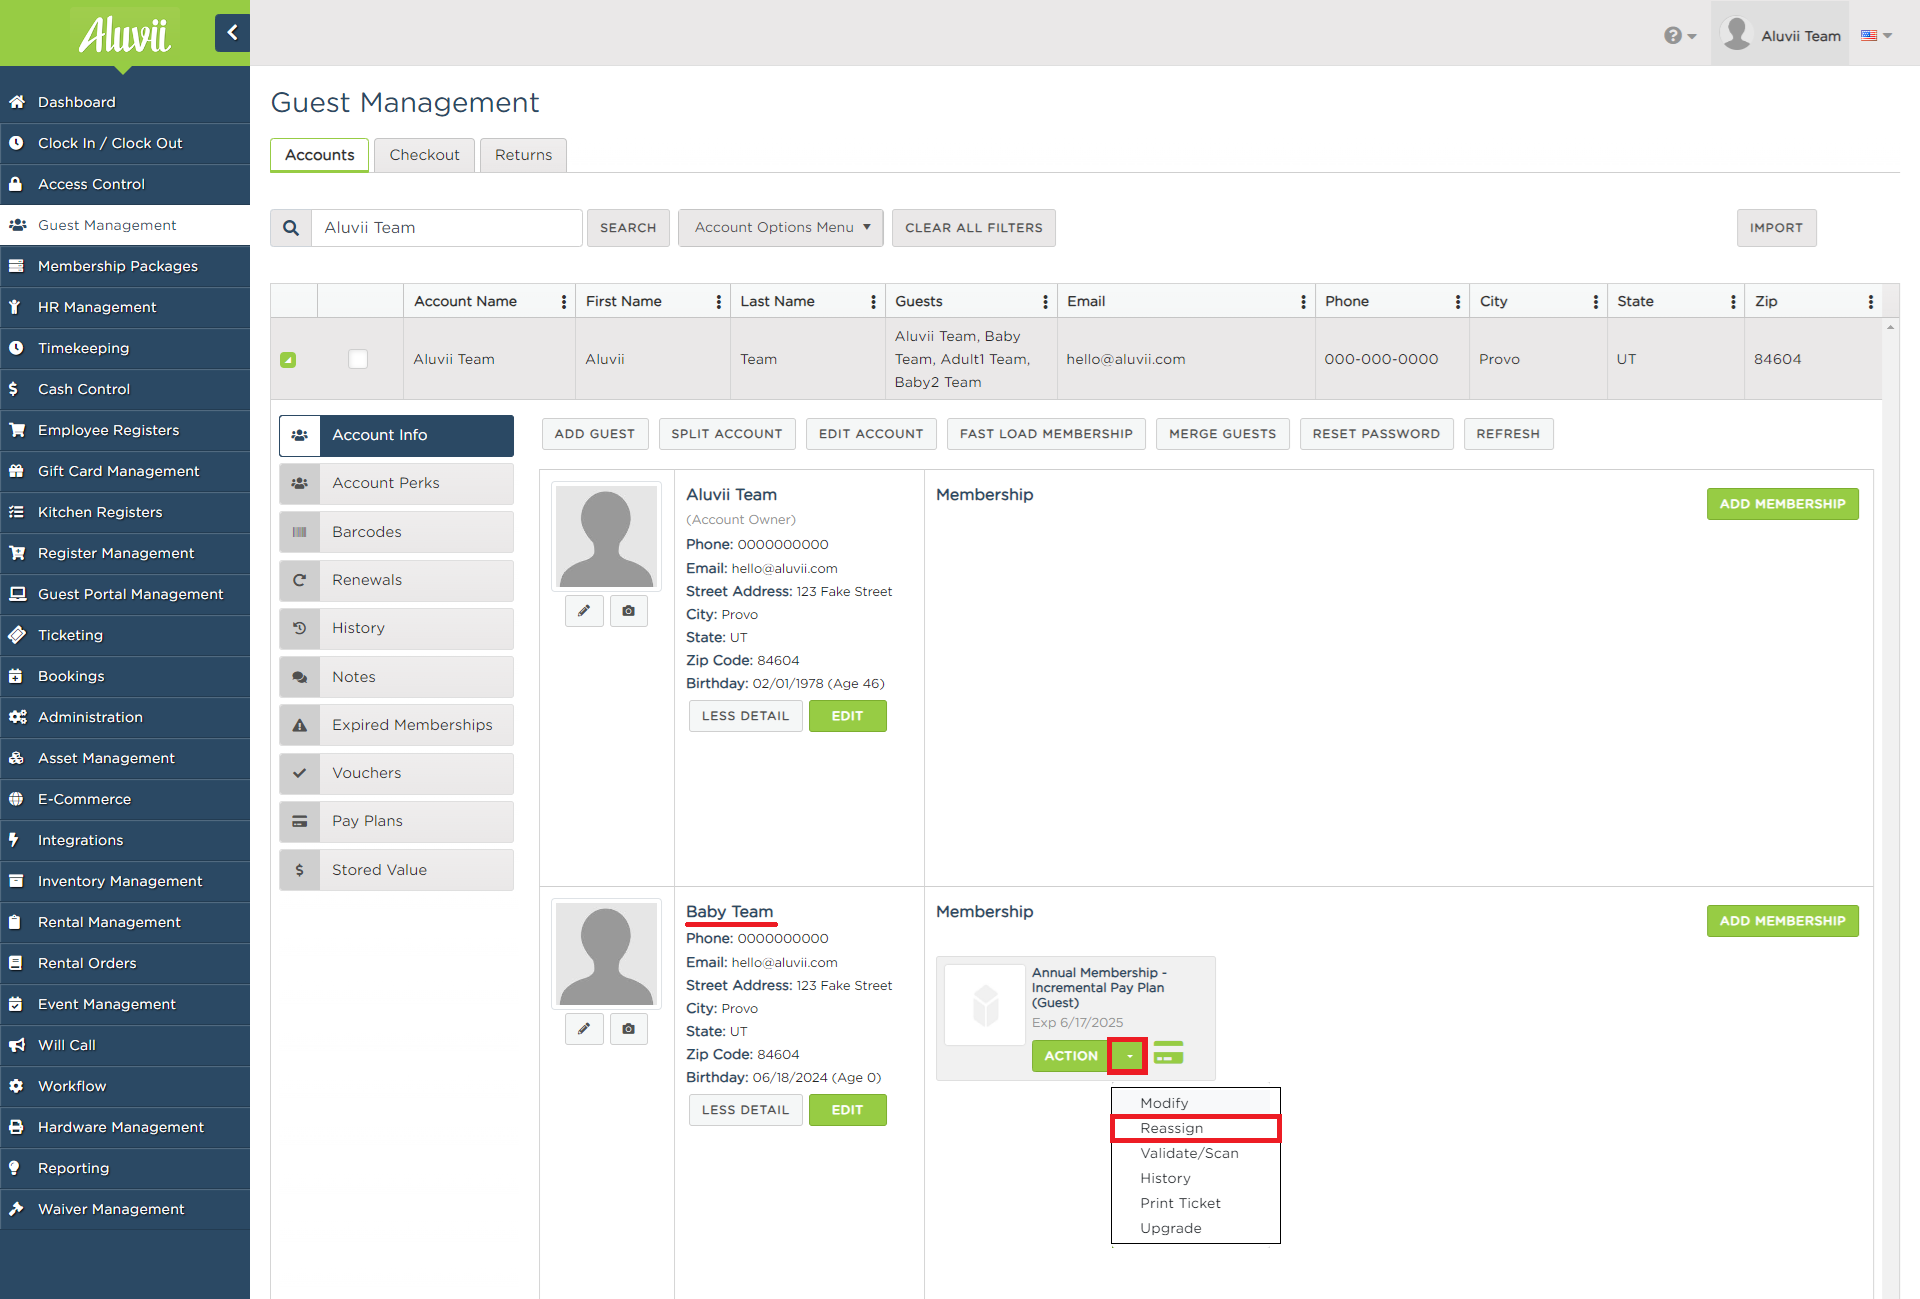Open the Email column options menu

[1303, 302]
